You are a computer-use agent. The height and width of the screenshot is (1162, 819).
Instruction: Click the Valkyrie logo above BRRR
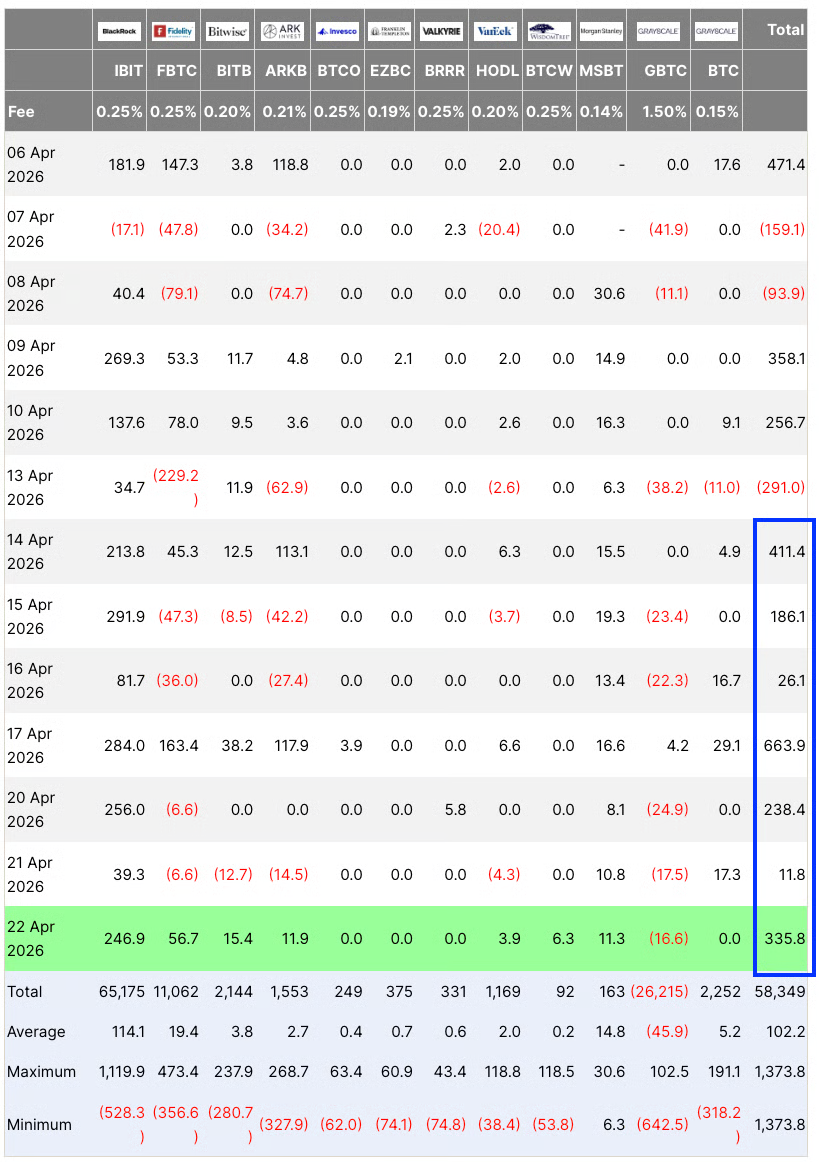coord(441,32)
